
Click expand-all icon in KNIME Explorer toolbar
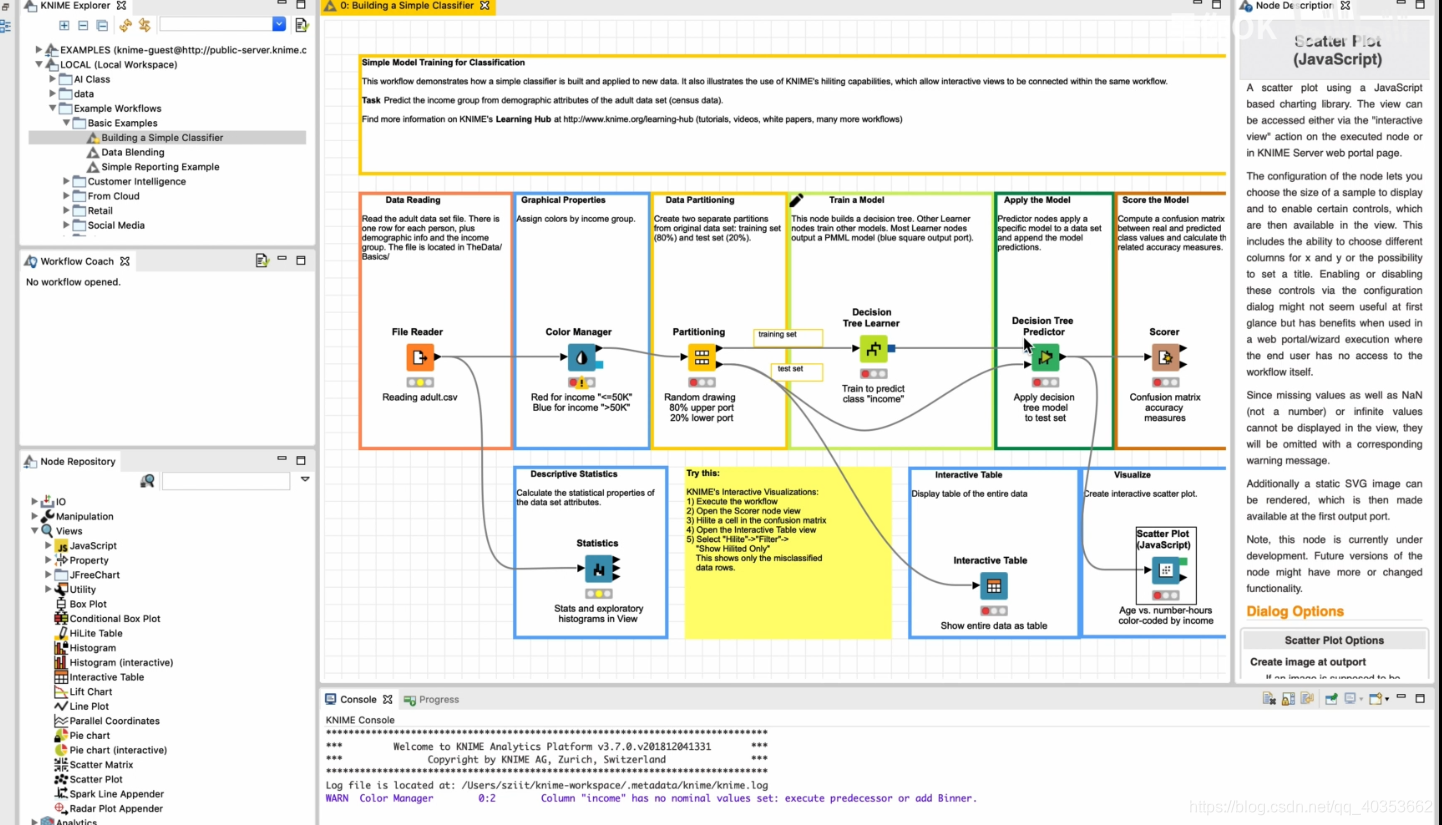[x=65, y=25]
